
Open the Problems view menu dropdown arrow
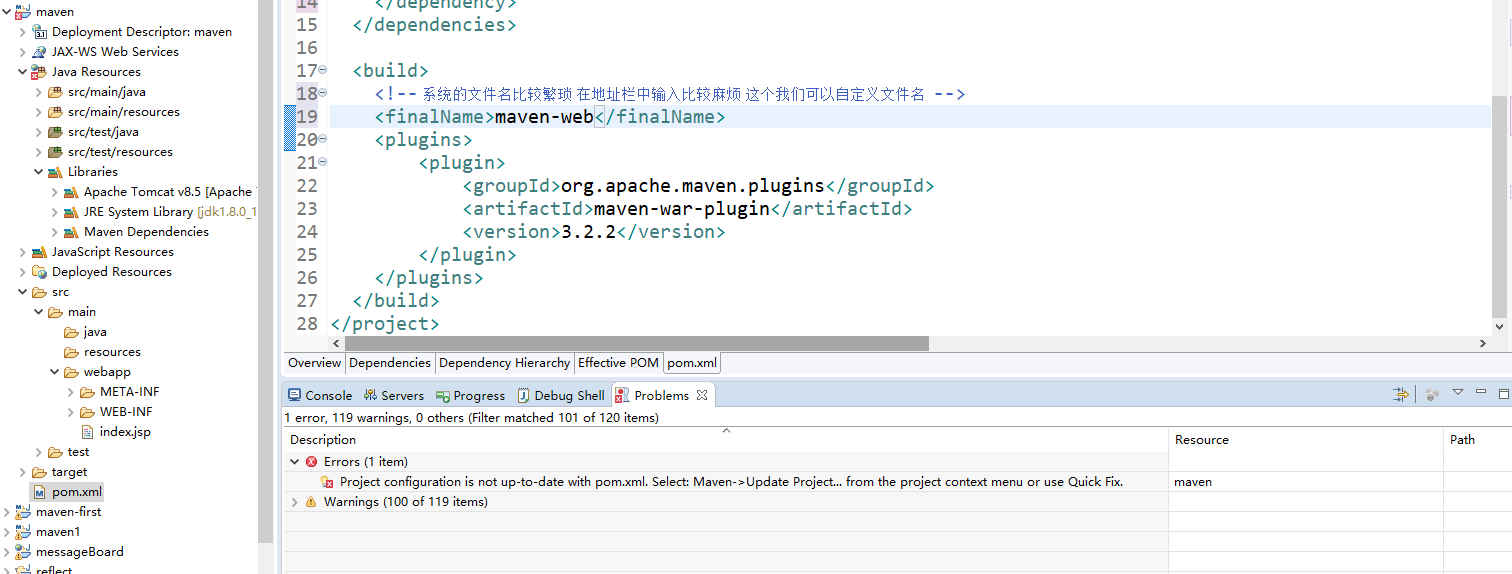click(1458, 393)
